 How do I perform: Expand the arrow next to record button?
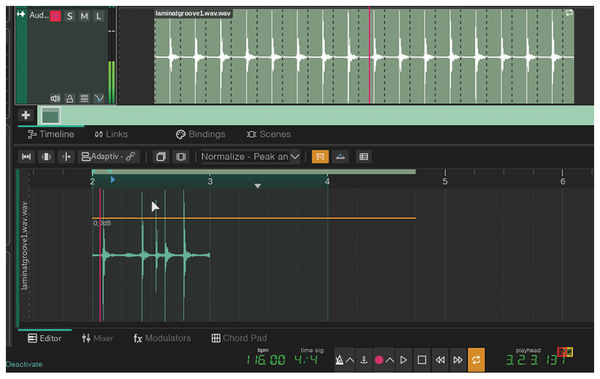click(x=390, y=360)
